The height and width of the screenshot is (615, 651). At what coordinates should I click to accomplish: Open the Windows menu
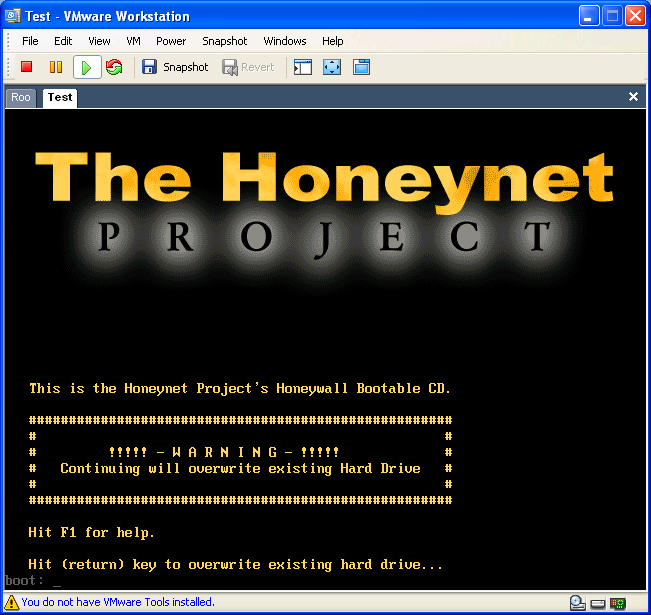[x=285, y=41]
